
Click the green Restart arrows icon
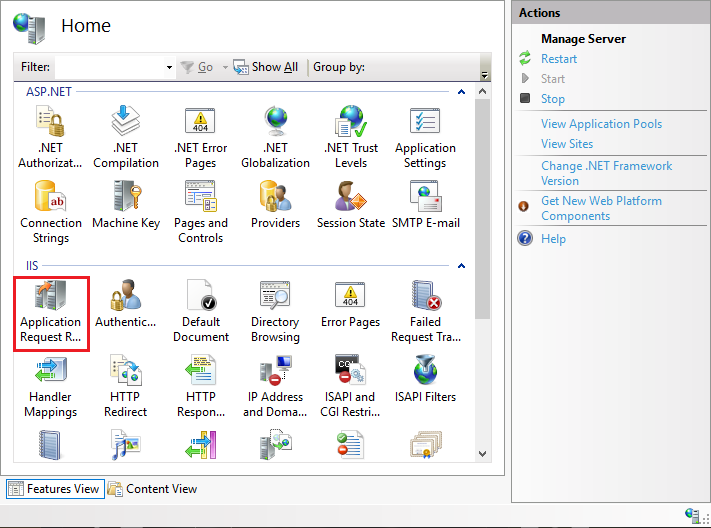click(x=525, y=58)
